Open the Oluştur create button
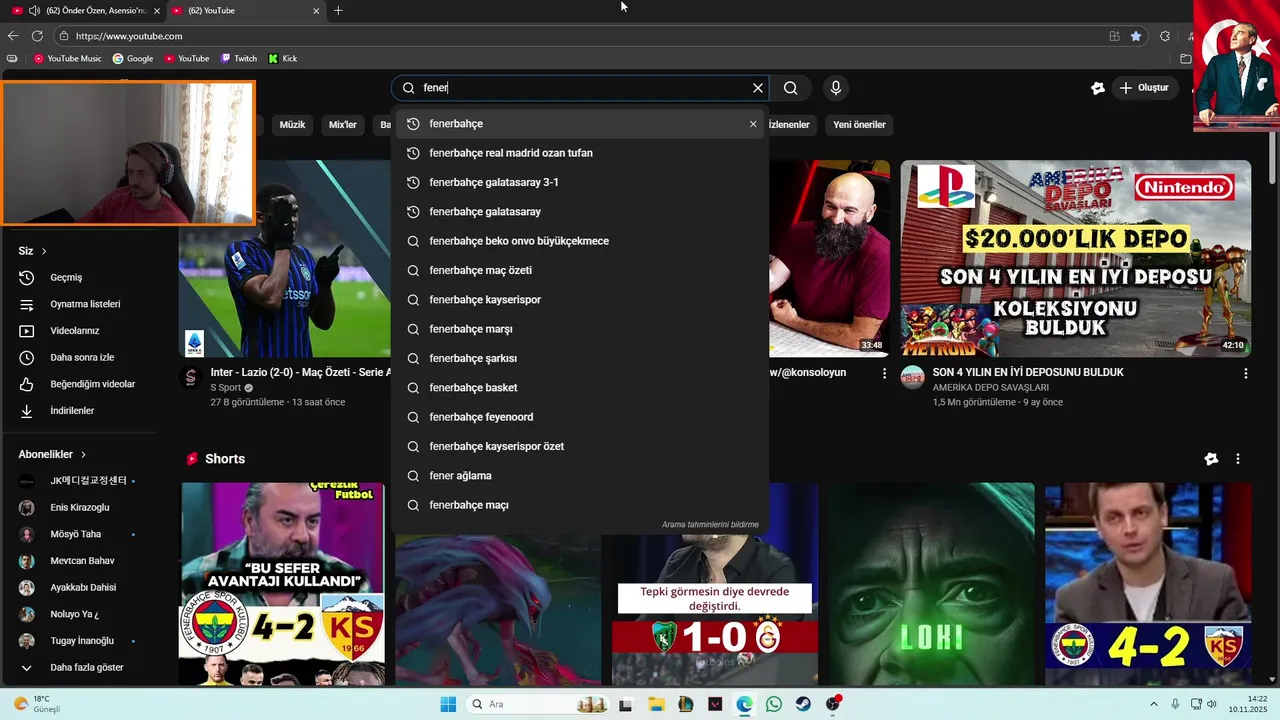 (x=1144, y=88)
